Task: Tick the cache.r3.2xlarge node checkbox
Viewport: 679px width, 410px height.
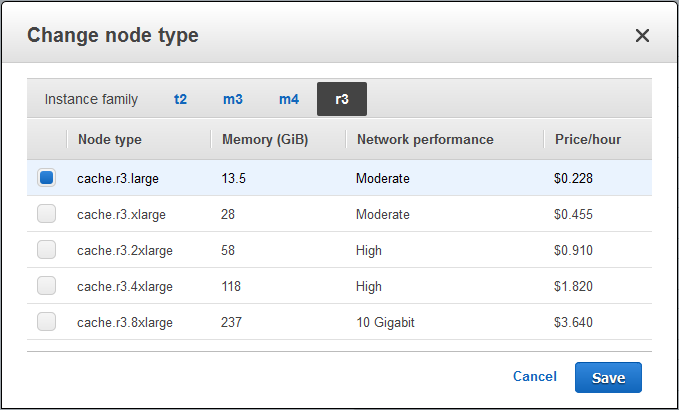Action: pos(46,250)
